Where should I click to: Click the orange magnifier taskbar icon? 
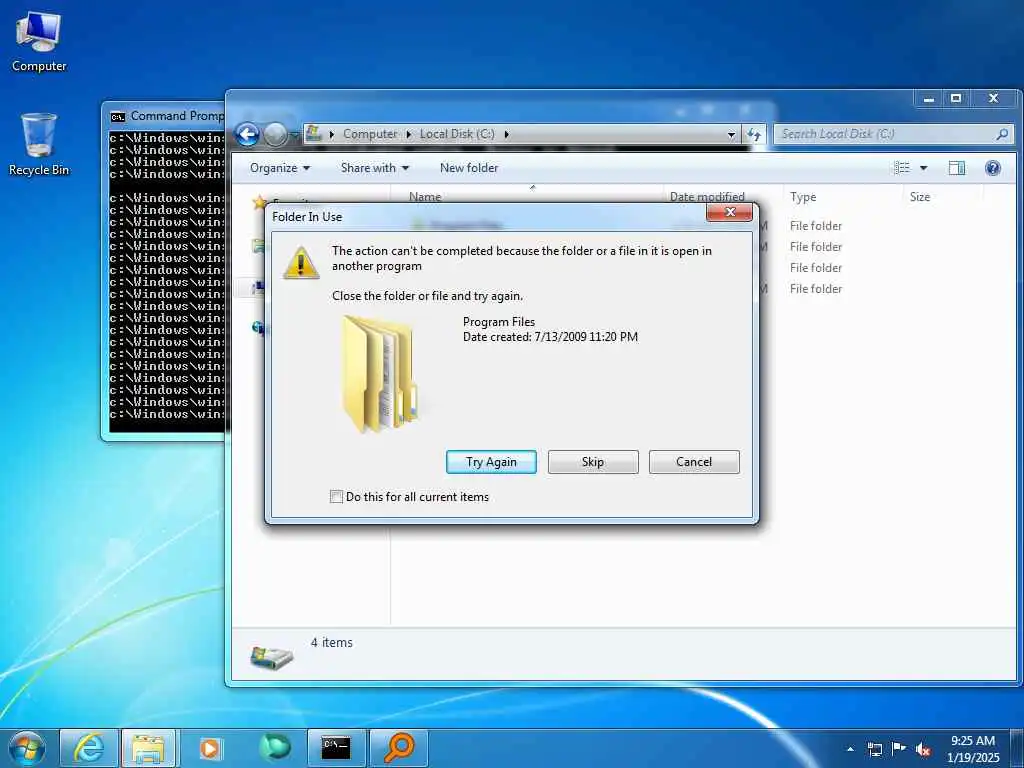coord(398,748)
